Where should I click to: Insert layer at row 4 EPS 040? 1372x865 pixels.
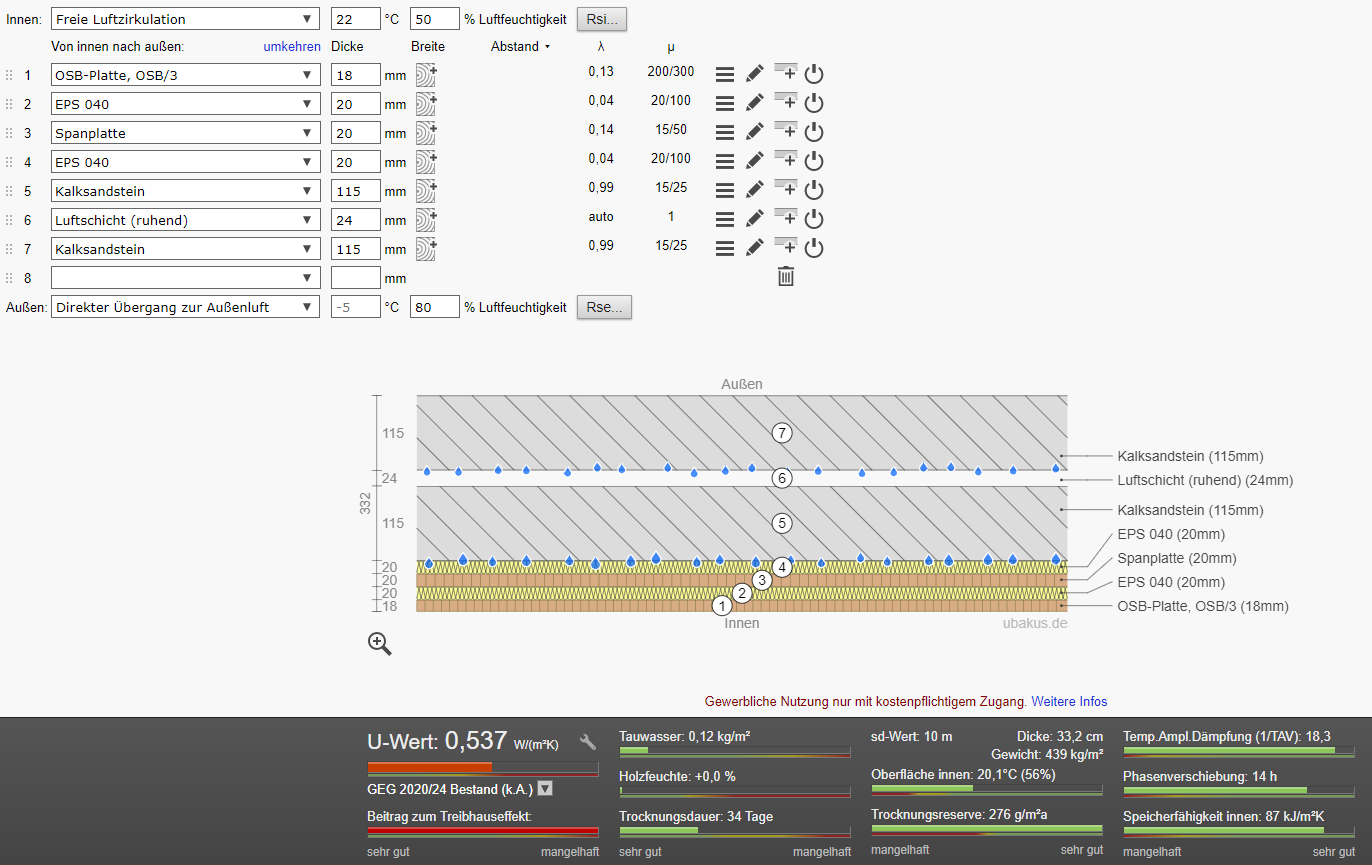click(x=785, y=159)
